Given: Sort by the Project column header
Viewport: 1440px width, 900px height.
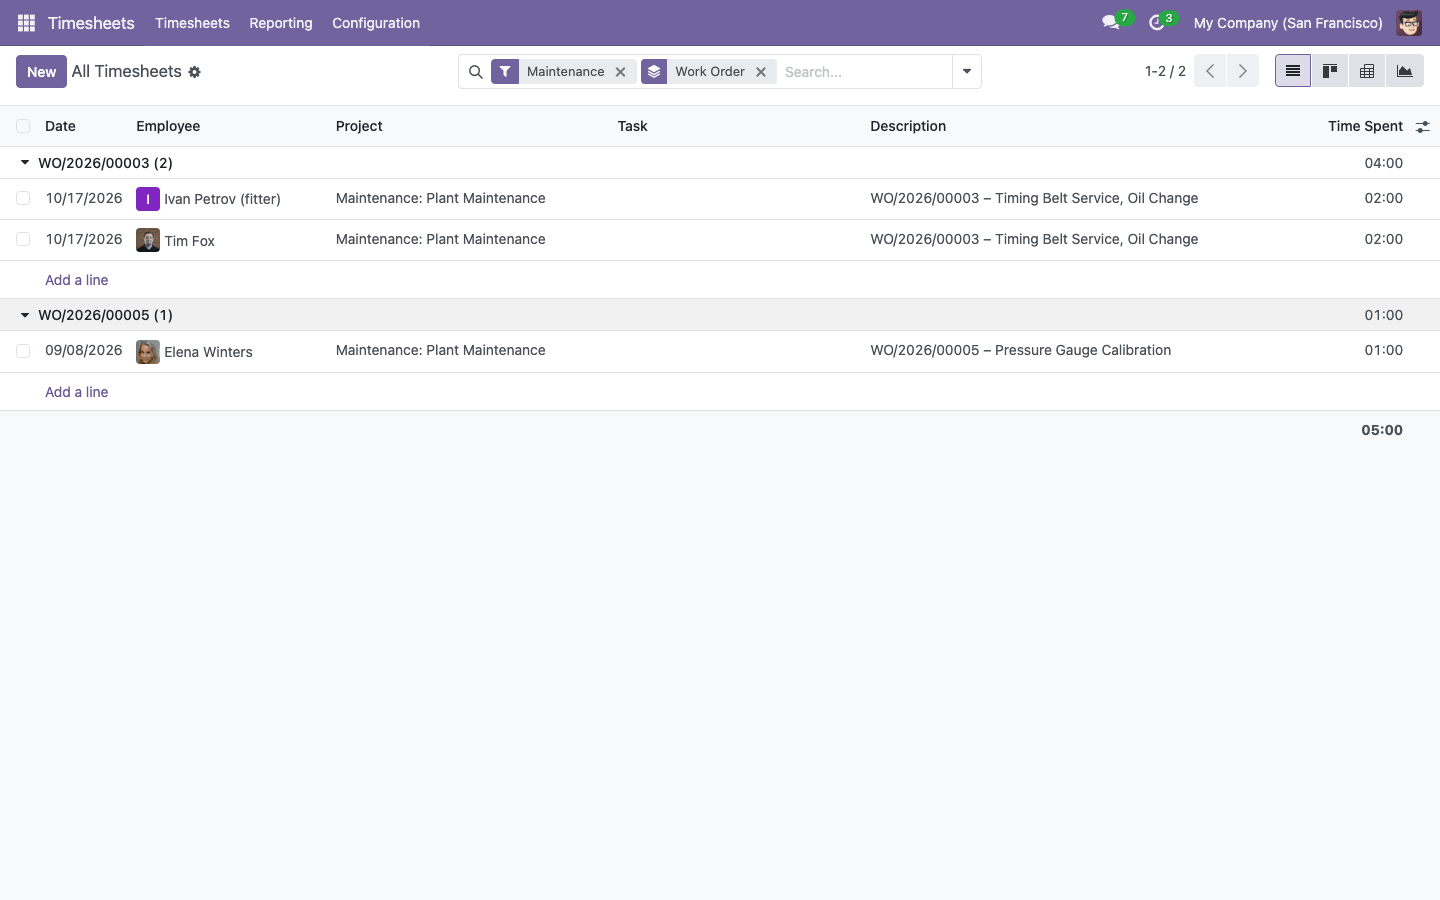Looking at the screenshot, I should [359, 126].
